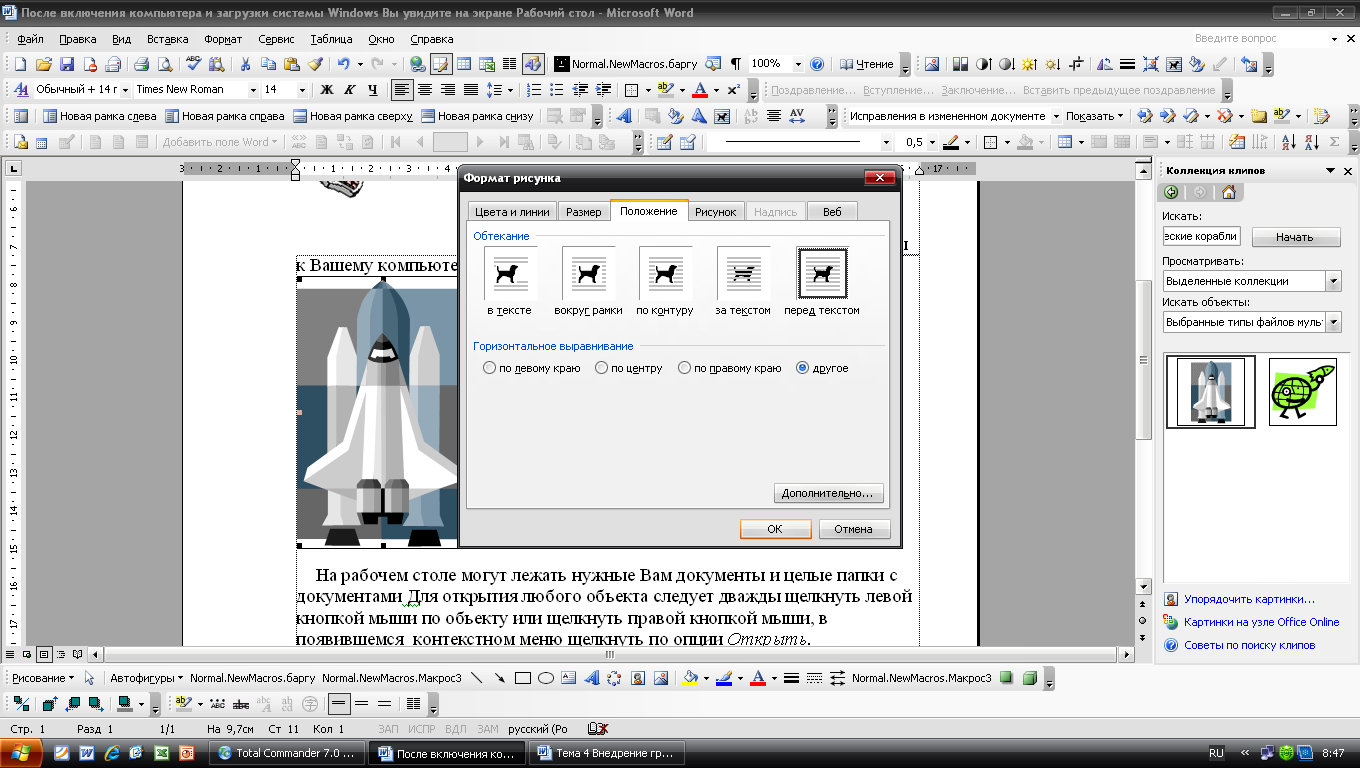The image size is (1360, 768).
Task: Open Word help with the blue question icon
Action: (817, 64)
